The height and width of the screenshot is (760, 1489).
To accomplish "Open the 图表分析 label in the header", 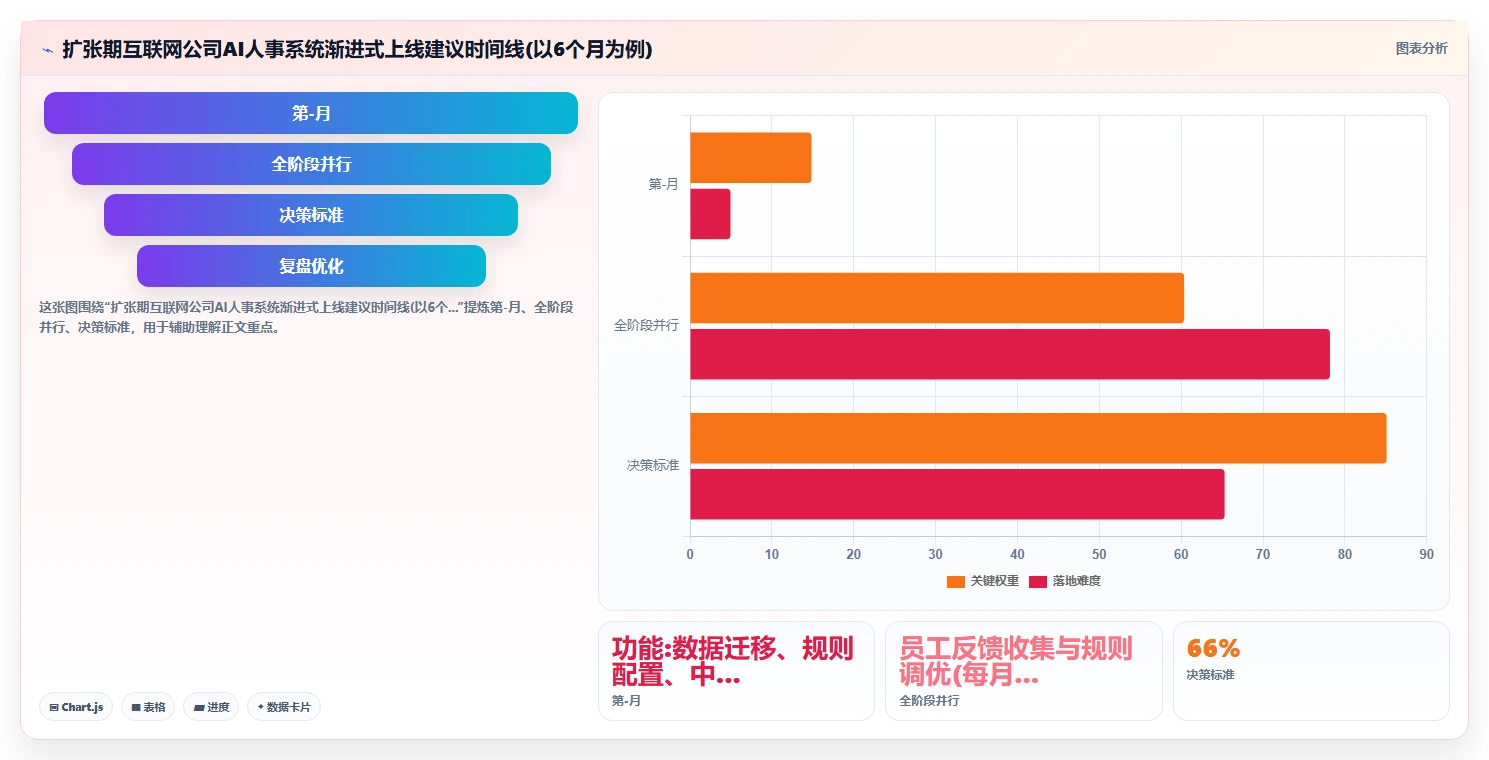I will (1421, 49).
